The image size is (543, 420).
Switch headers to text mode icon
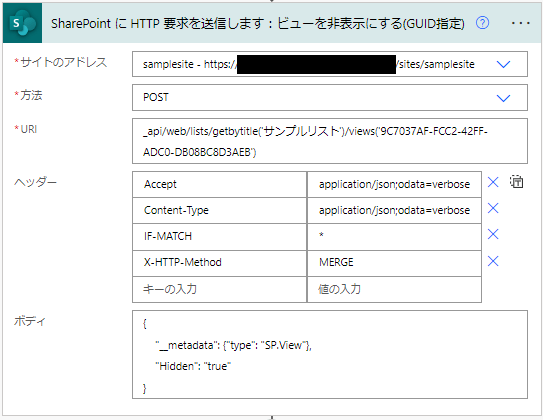(x=516, y=182)
